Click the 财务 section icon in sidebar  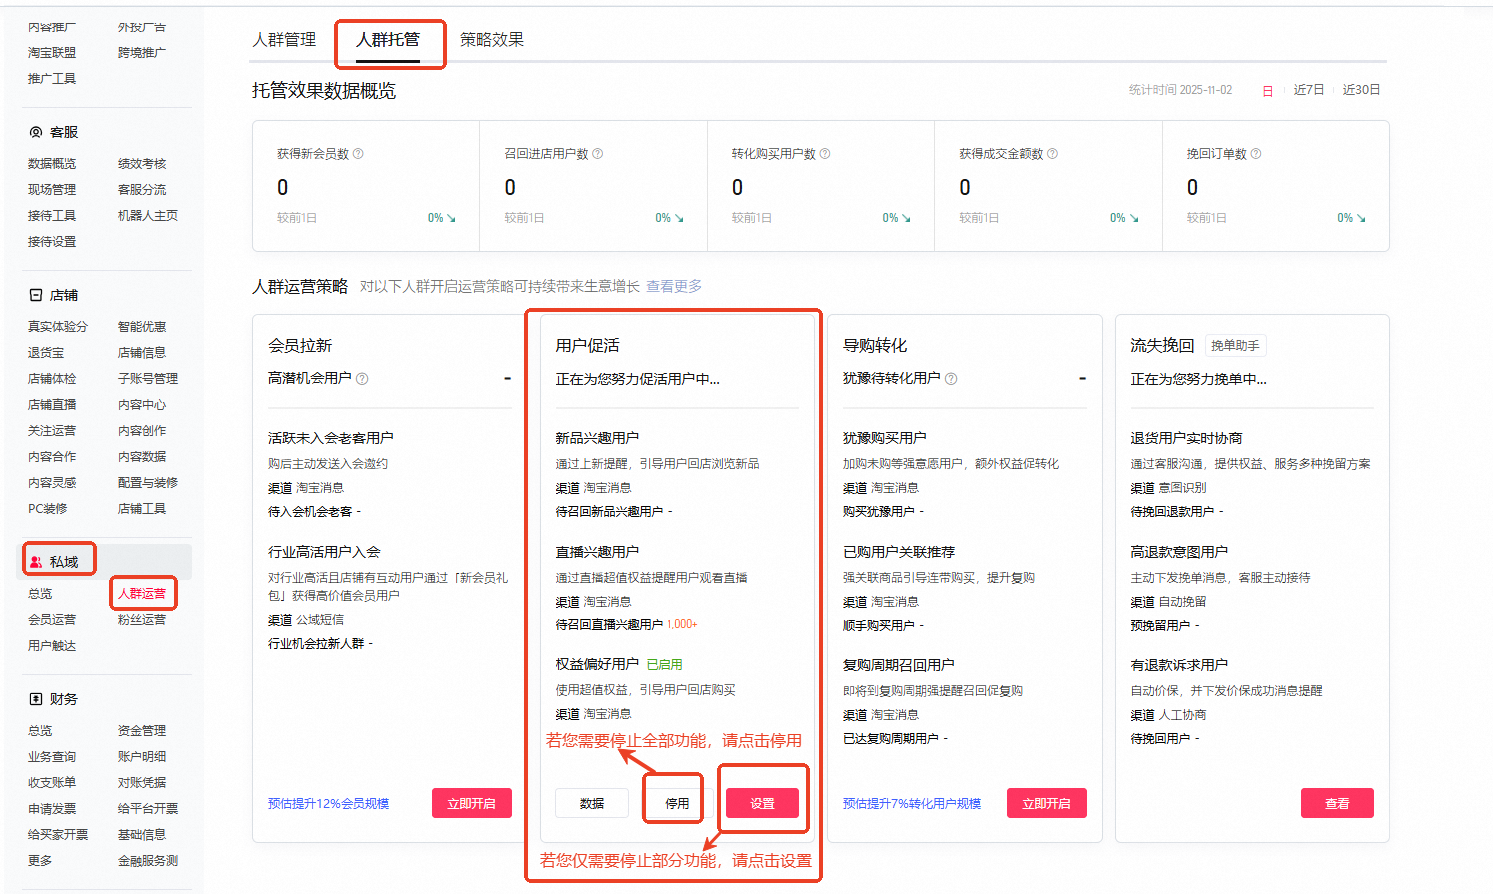(36, 699)
